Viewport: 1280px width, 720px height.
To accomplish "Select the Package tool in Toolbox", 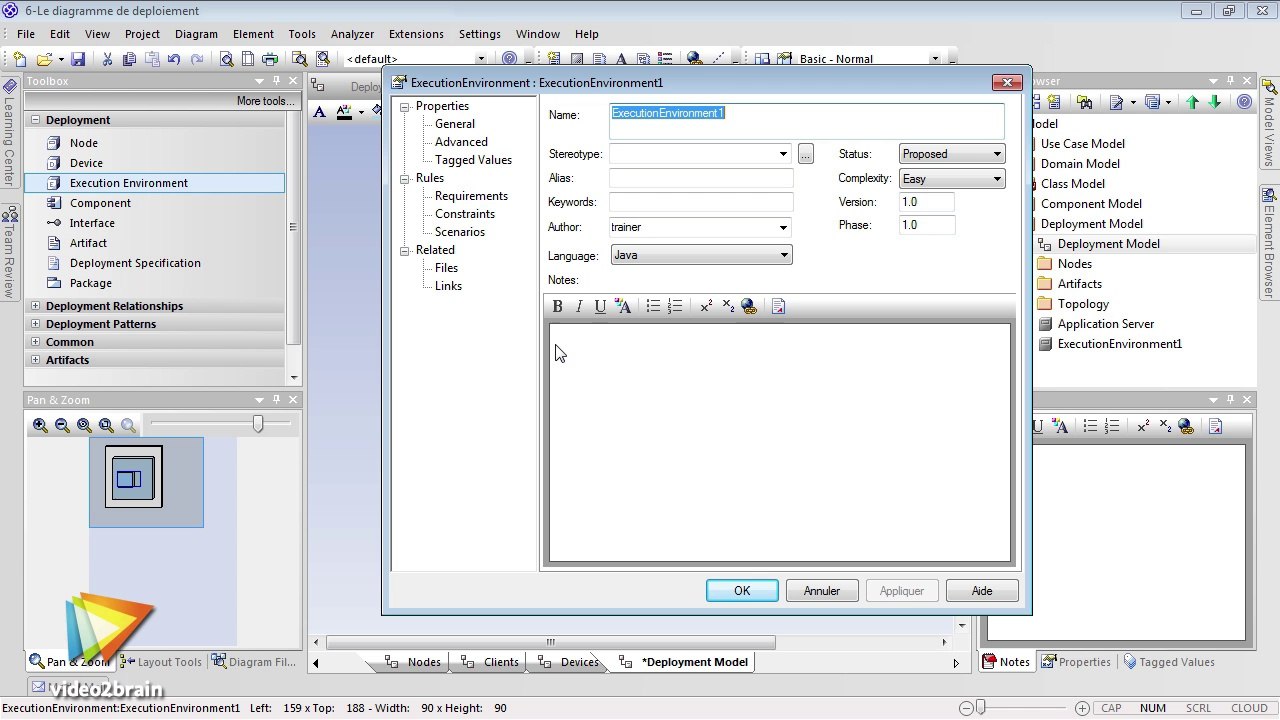I will click(x=90, y=283).
